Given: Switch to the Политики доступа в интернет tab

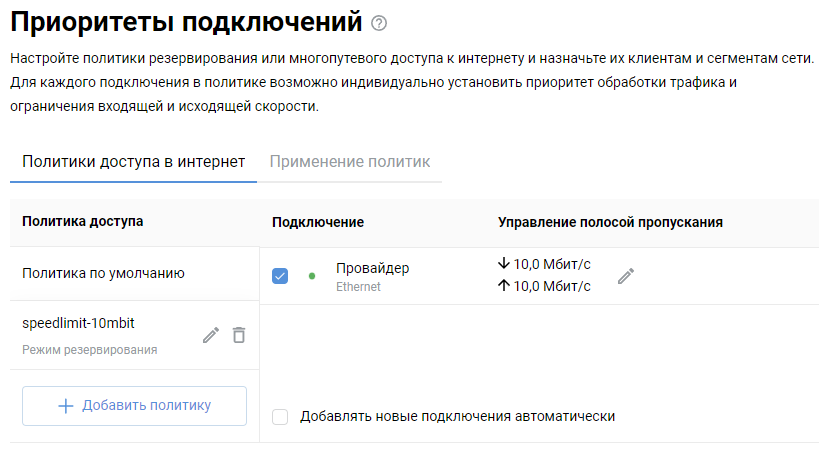Looking at the screenshot, I should (133, 161).
